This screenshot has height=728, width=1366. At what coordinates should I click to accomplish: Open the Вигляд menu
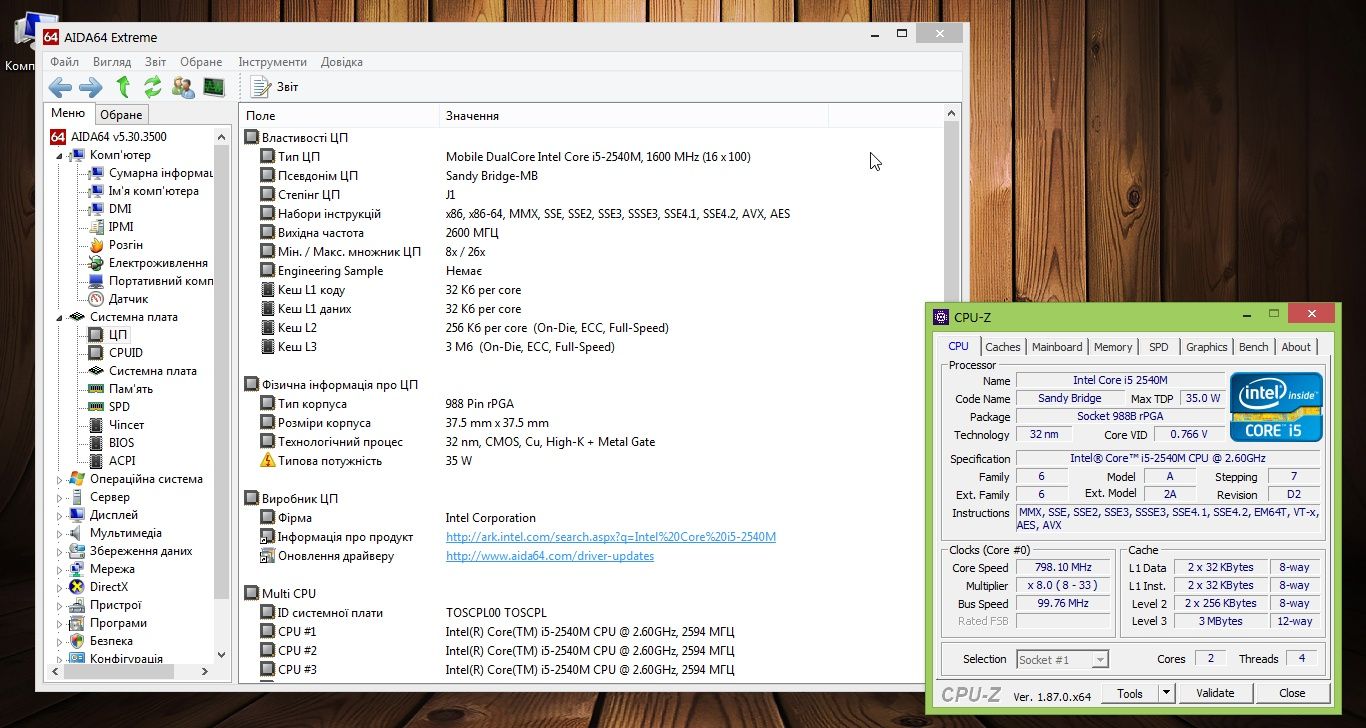tap(112, 62)
